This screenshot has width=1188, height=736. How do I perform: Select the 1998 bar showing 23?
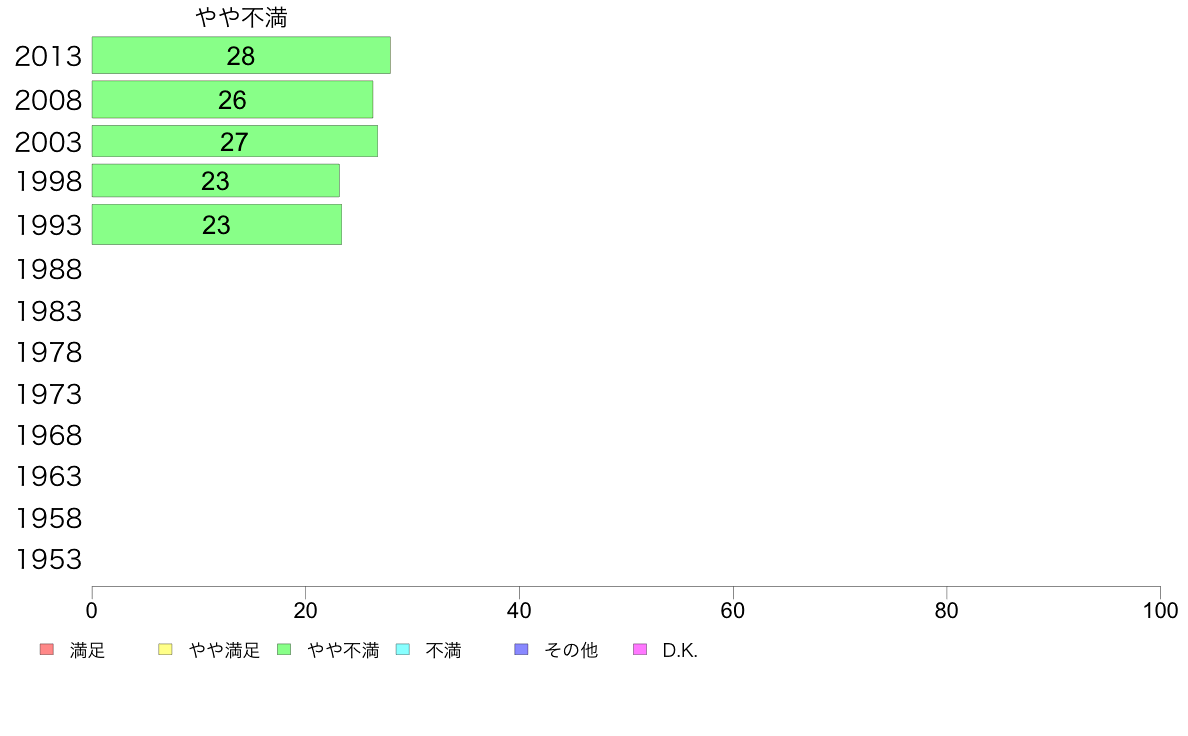[x=215, y=181]
